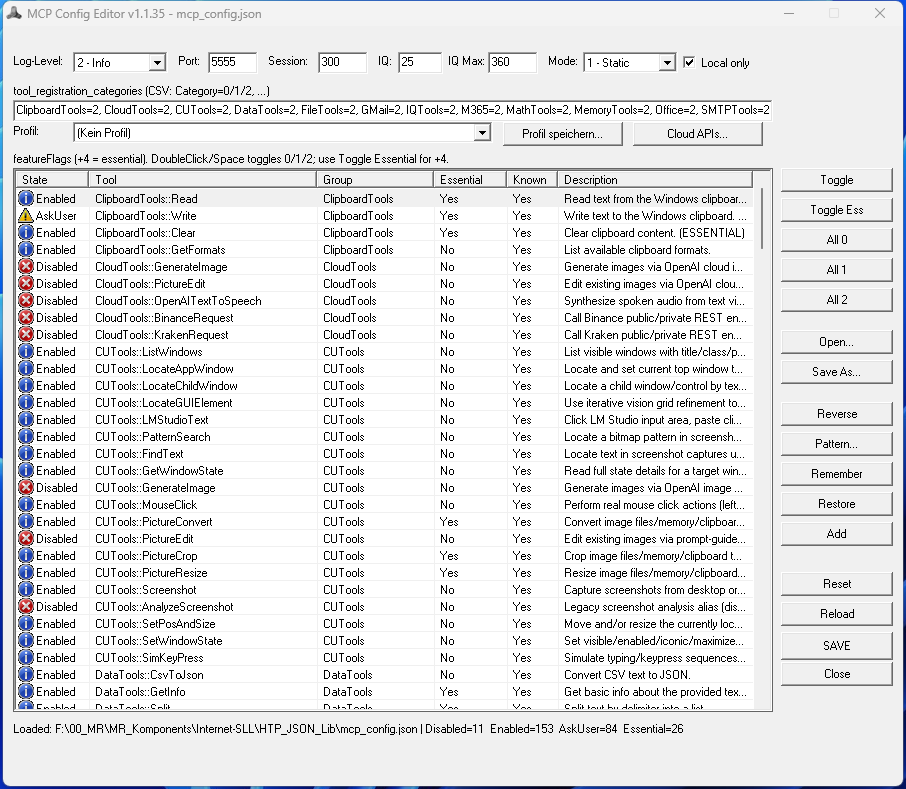
Task: Uncheck the Local only checkbox
Action: tap(689, 62)
